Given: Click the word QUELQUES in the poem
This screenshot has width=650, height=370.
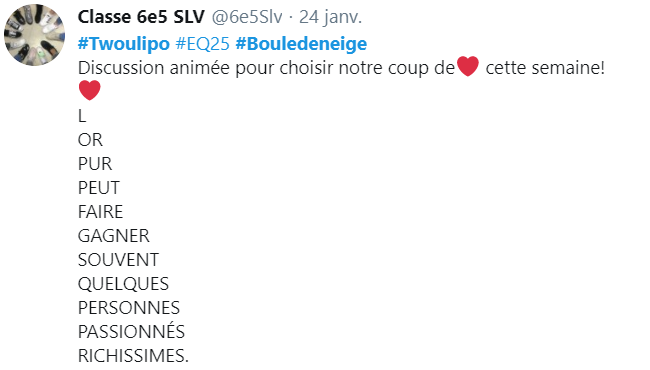Looking at the screenshot, I should pos(123,284).
